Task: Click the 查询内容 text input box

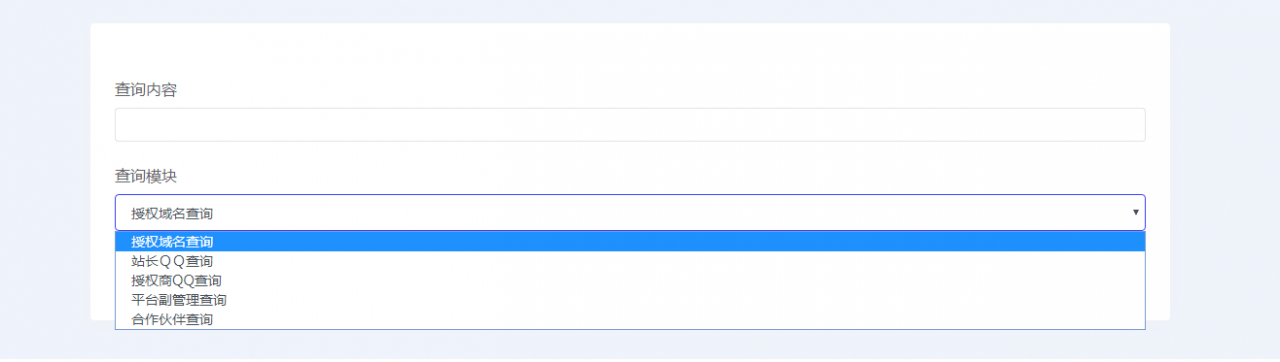Action: (630, 125)
